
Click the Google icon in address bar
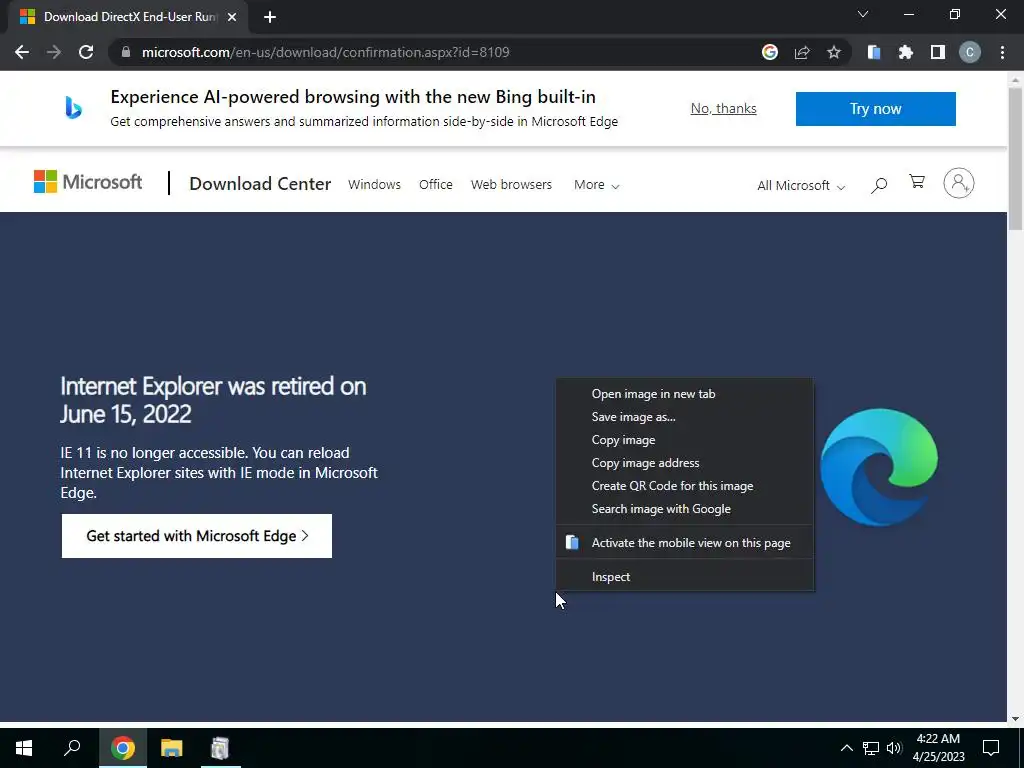(770, 52)
